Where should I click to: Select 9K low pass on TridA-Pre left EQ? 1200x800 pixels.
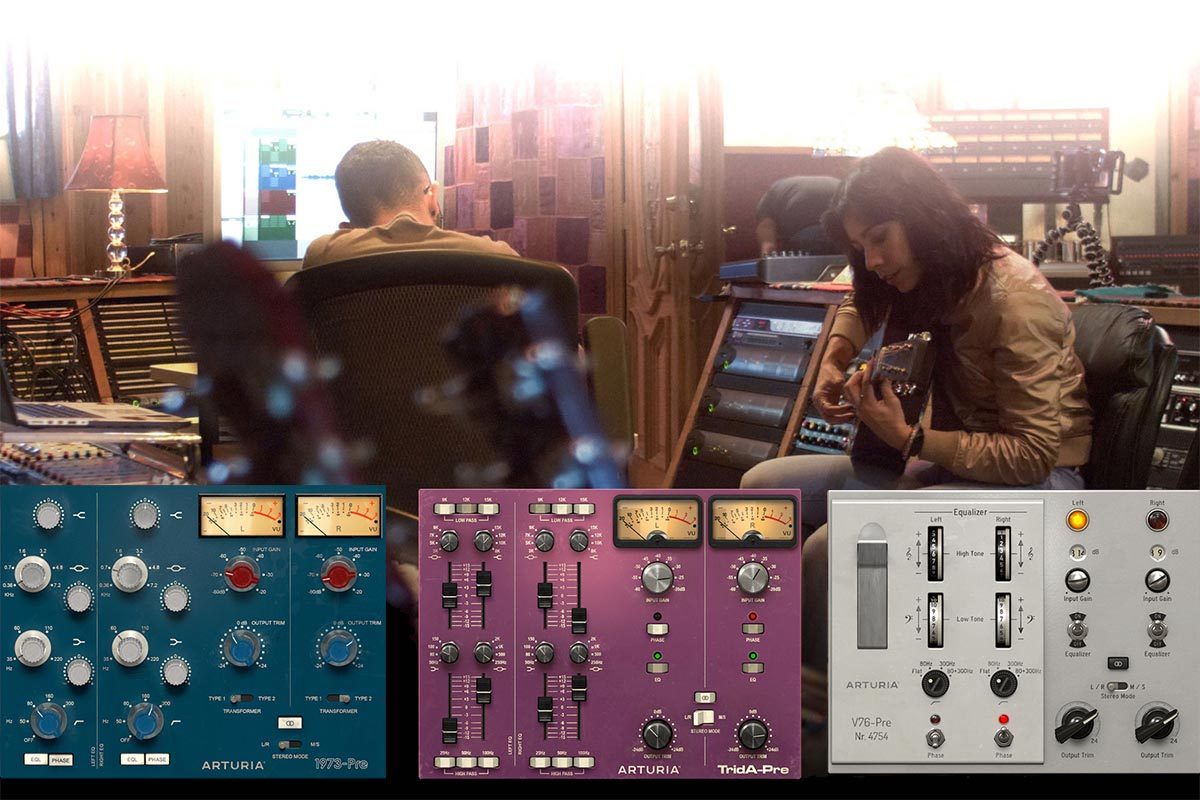click(444, 509)
